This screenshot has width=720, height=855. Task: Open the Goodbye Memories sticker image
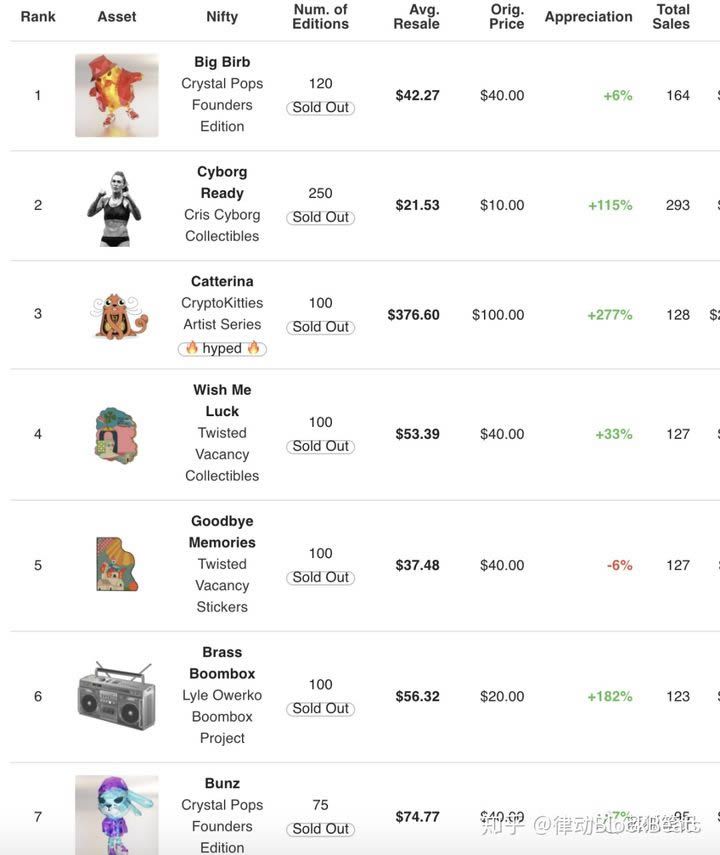(x=117, y=564)
